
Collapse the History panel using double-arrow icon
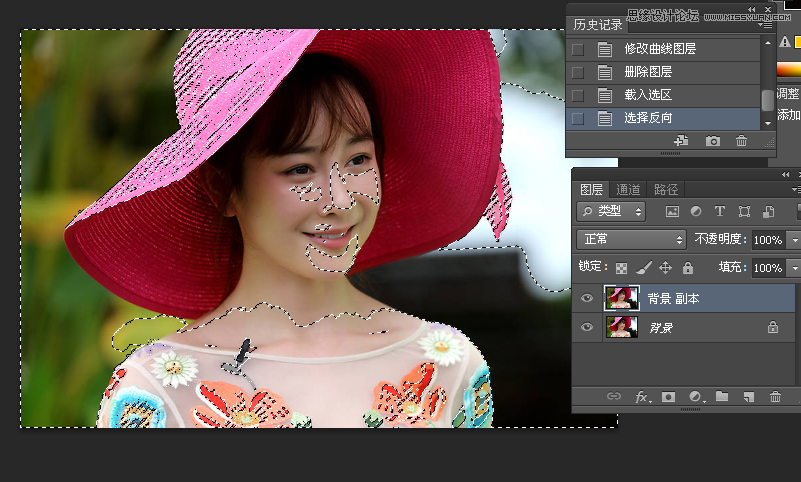point(751,9)
